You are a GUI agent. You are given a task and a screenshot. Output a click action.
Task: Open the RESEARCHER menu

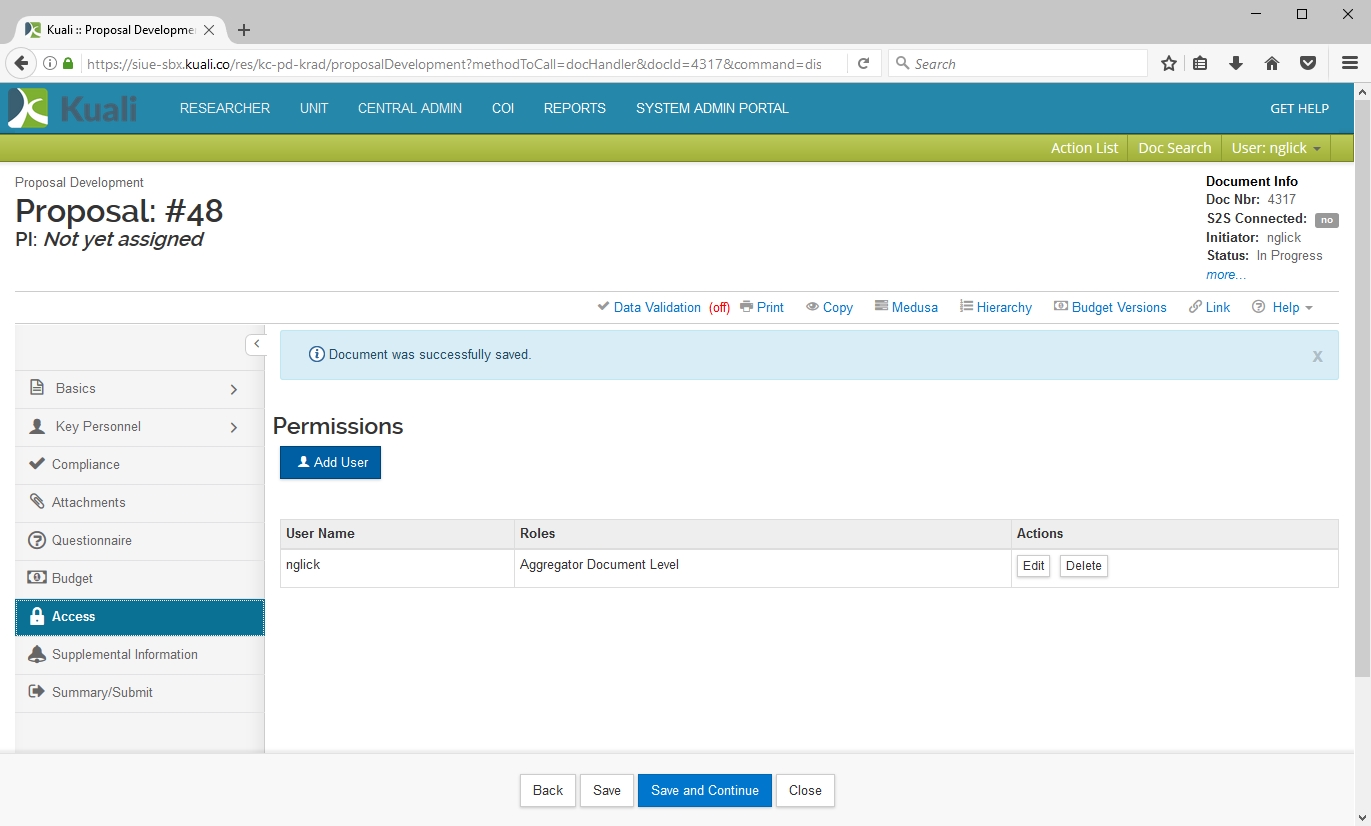[x=225, y=108]
